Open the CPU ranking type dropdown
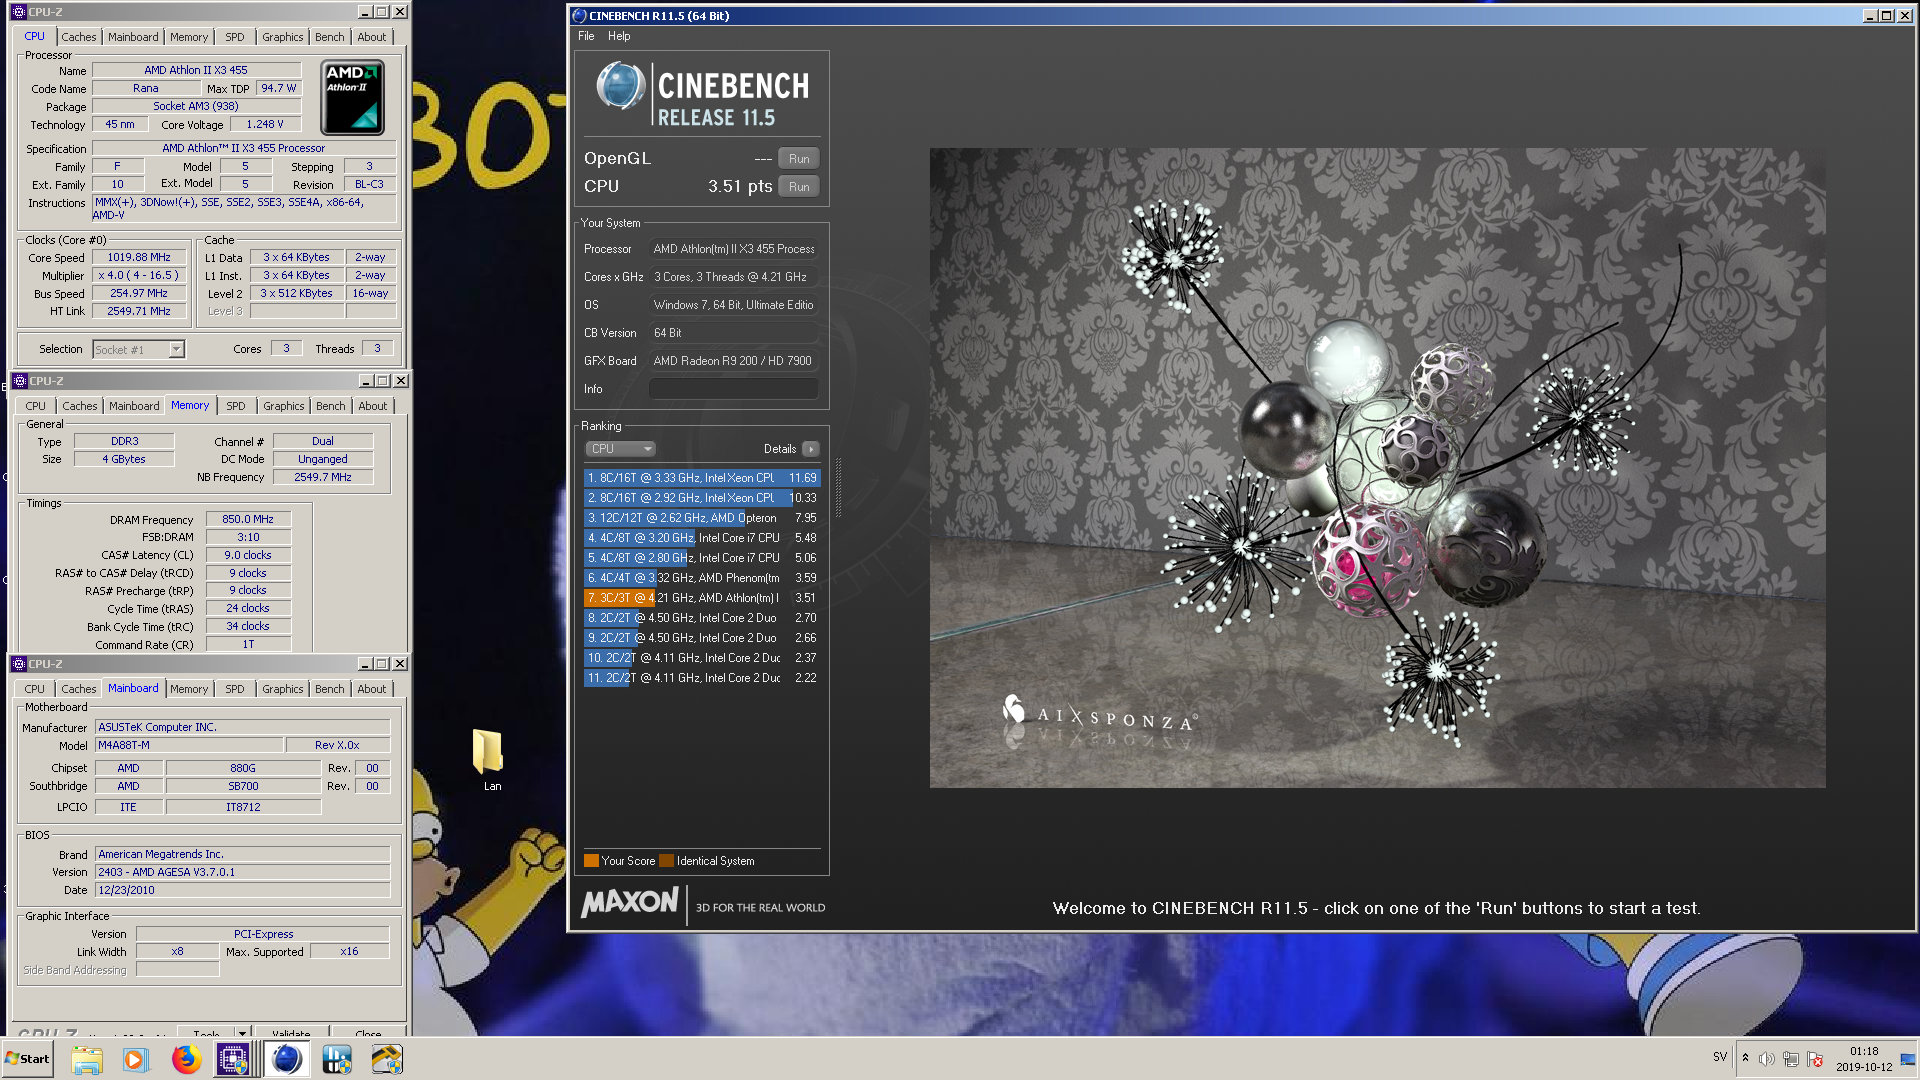Screen dimensions: 1920x1080 click(x=620, y=449)
